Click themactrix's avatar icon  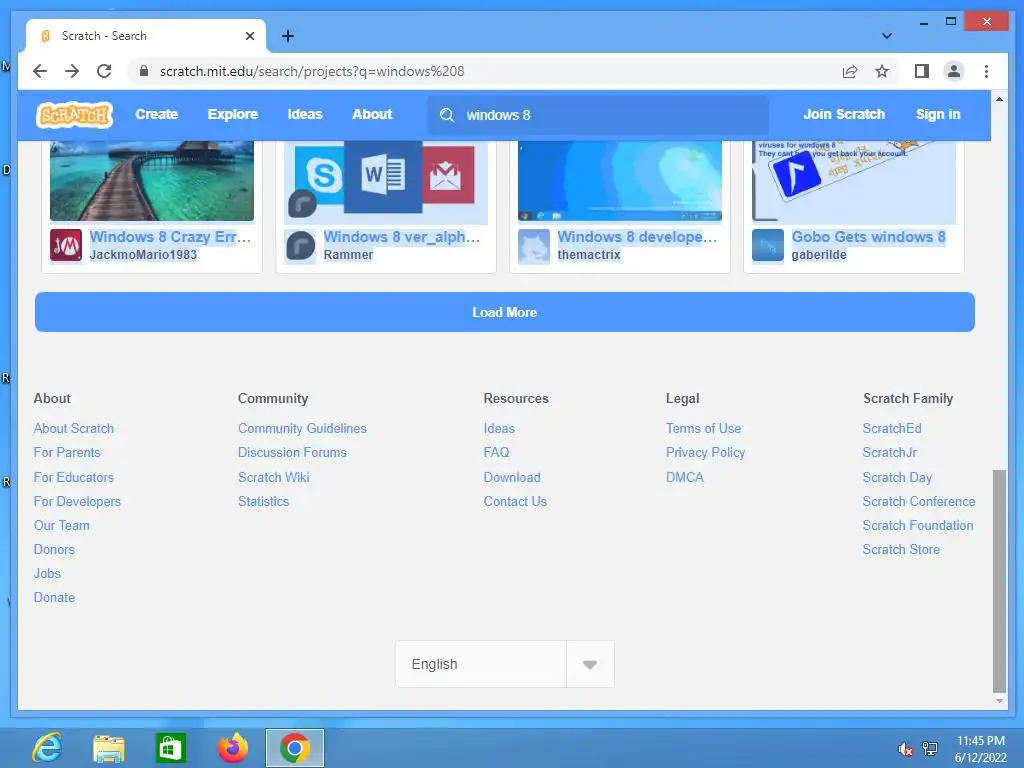pos(534,246)
